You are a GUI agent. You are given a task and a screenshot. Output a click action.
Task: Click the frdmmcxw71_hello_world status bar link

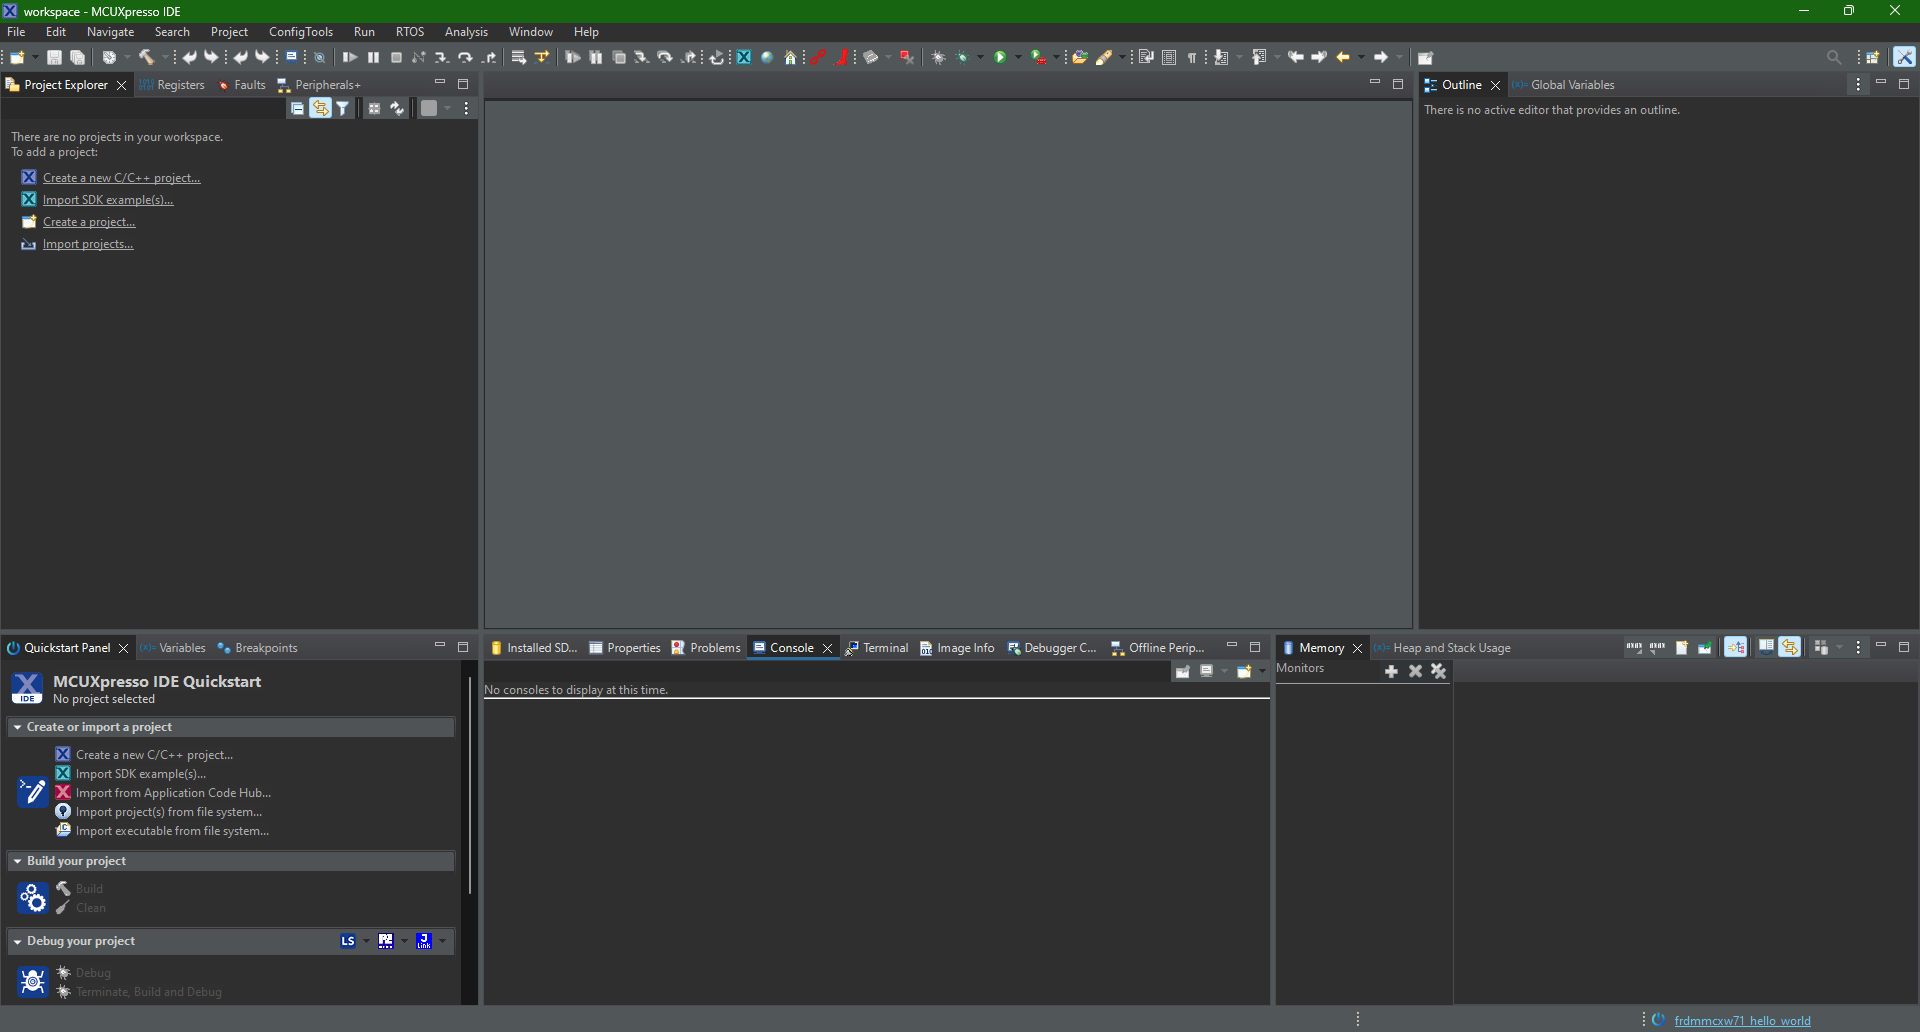point(1742,1021)
